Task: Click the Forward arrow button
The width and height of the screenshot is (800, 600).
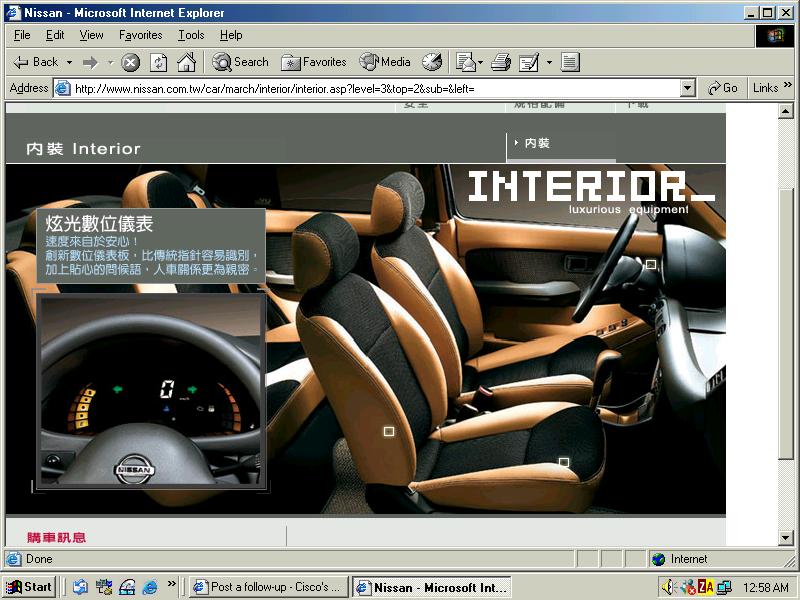Action: 90,62
